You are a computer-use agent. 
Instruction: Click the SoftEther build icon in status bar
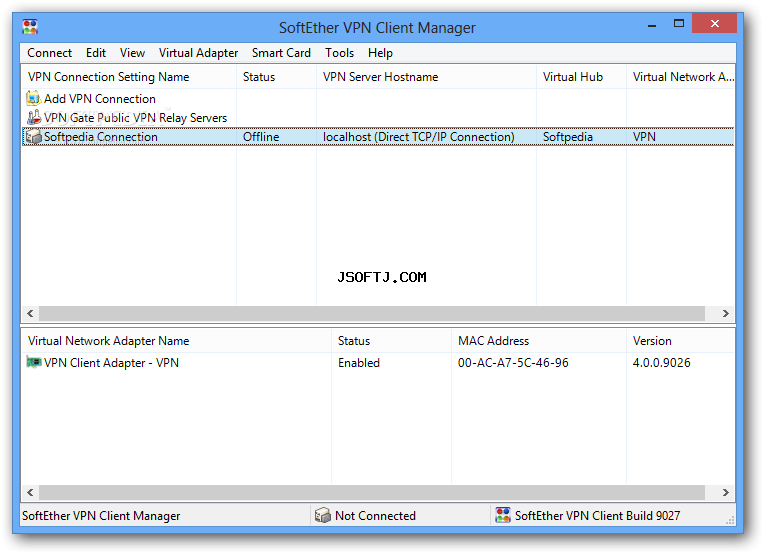click(x=502, y=515)
